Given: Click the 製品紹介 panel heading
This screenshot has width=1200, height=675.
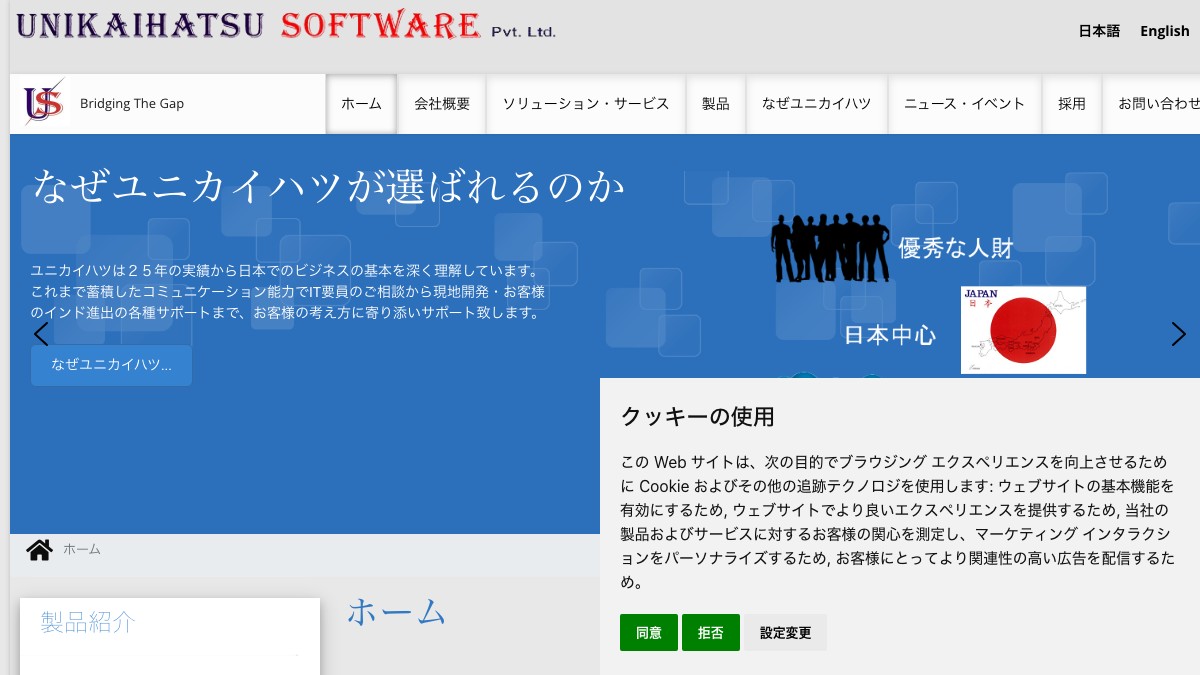Looking at the screenshot, I should tap(88, 622).
